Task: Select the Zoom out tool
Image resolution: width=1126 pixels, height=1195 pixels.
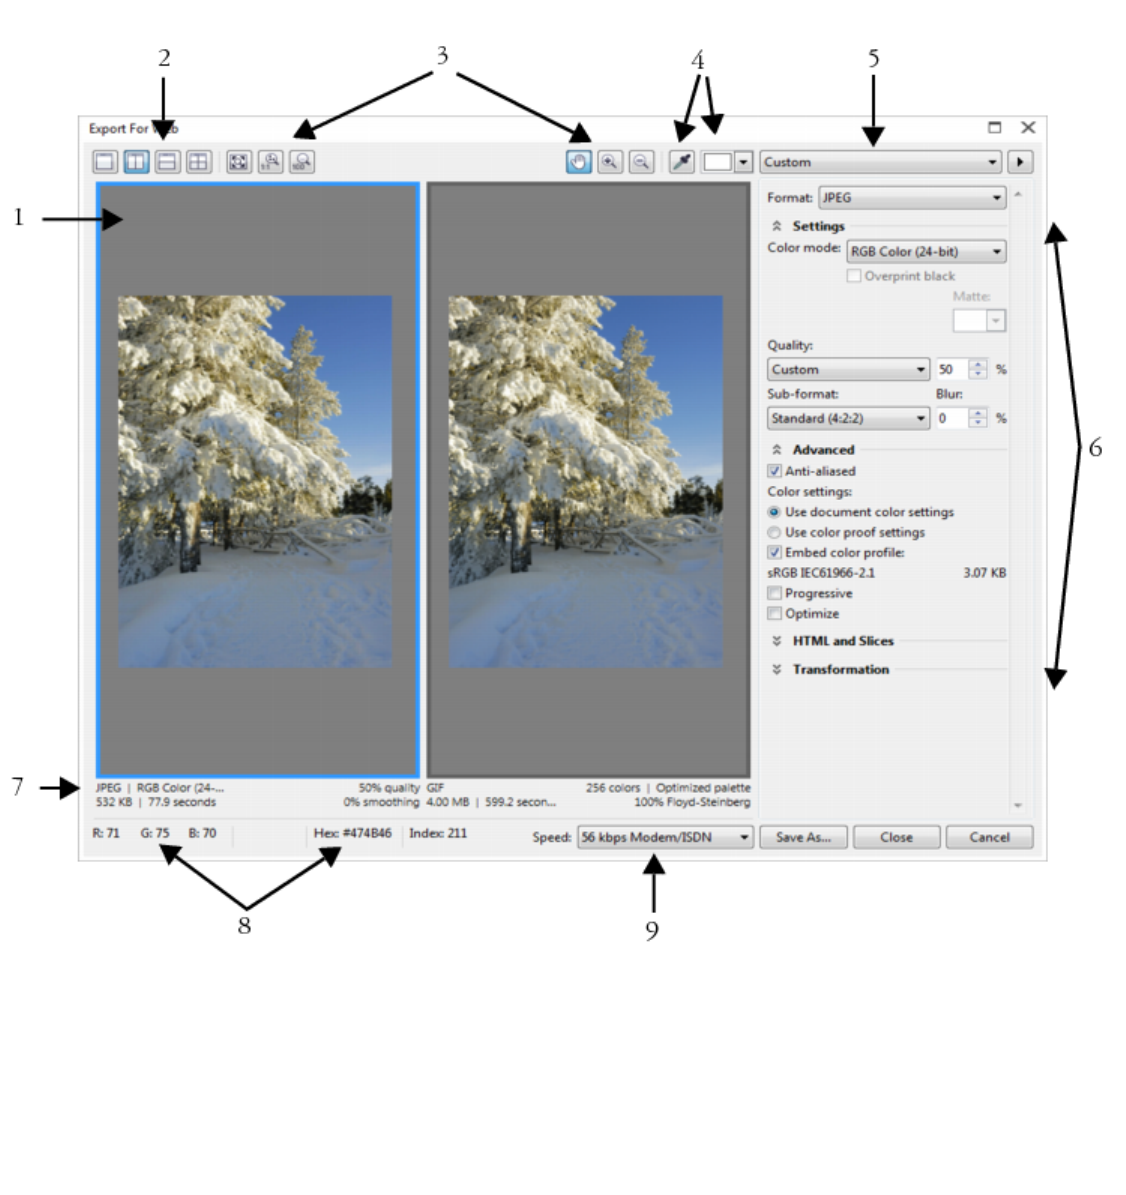Action: click(641, 162)
